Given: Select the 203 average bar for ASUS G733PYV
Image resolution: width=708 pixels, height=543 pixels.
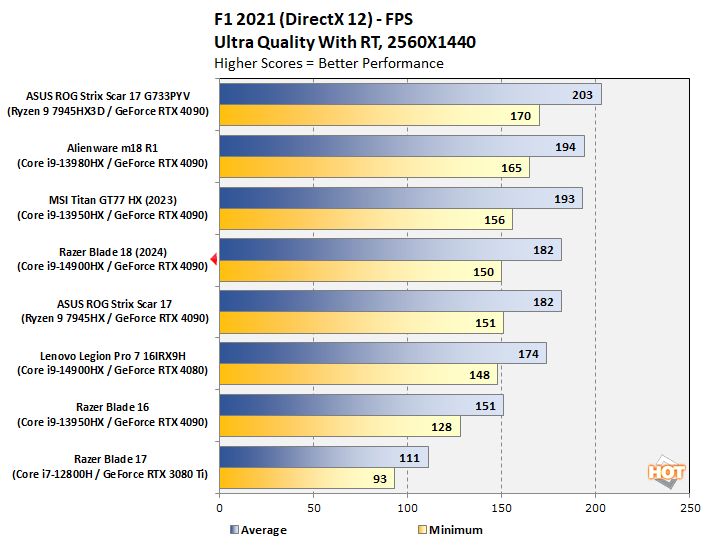Looking at the screenshot, I should 410,94.
